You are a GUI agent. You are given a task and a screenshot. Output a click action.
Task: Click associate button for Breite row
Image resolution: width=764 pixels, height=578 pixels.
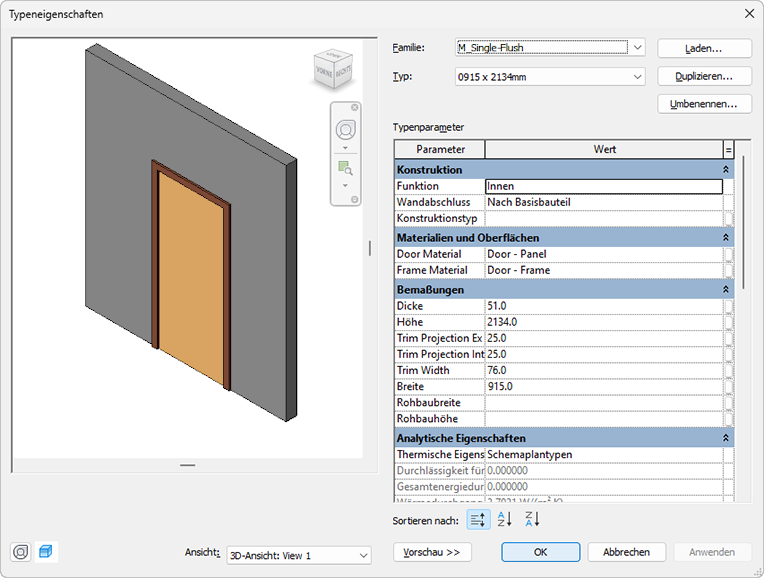728,386
